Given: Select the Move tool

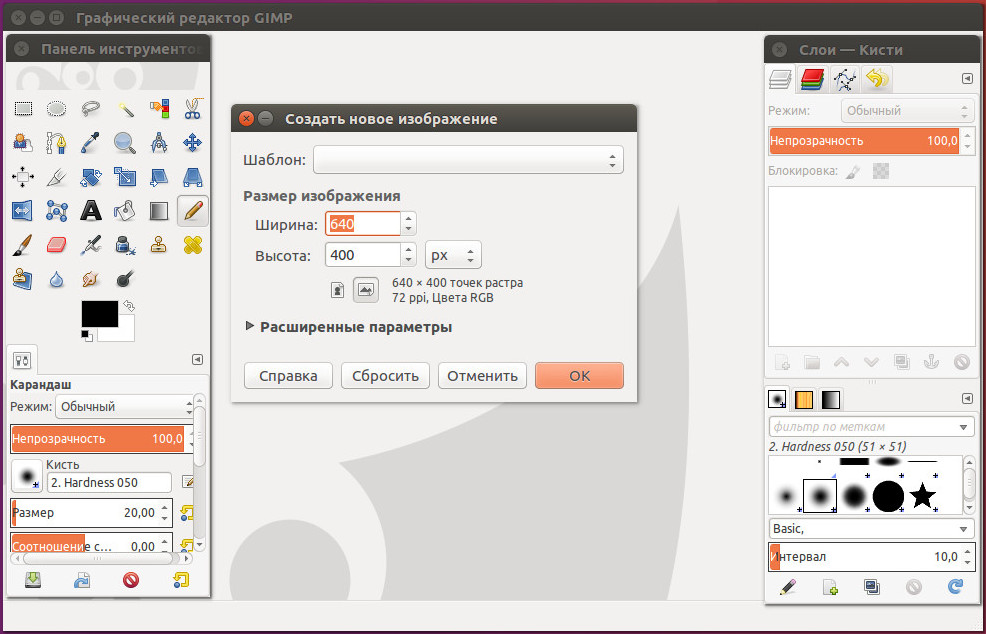Looking at the screenshot, I should click(x=192, y=143).
